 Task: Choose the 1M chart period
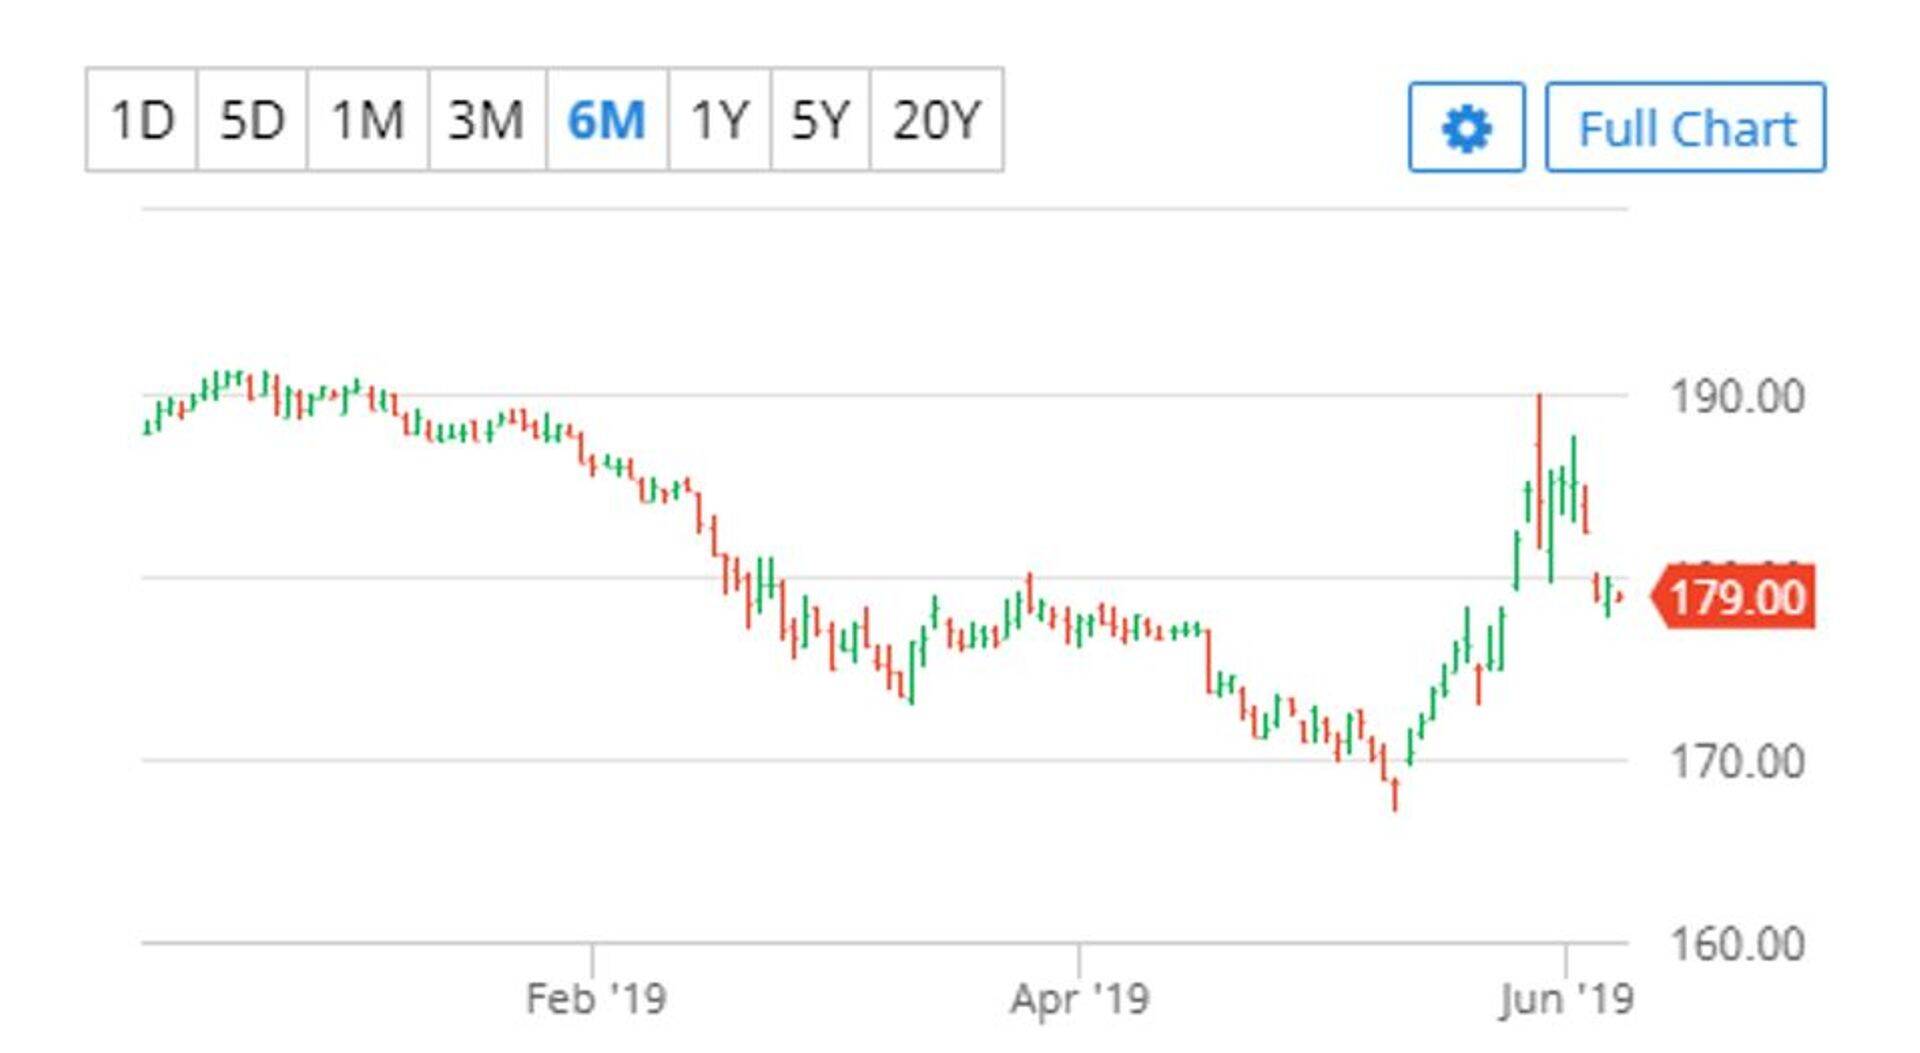367,120
